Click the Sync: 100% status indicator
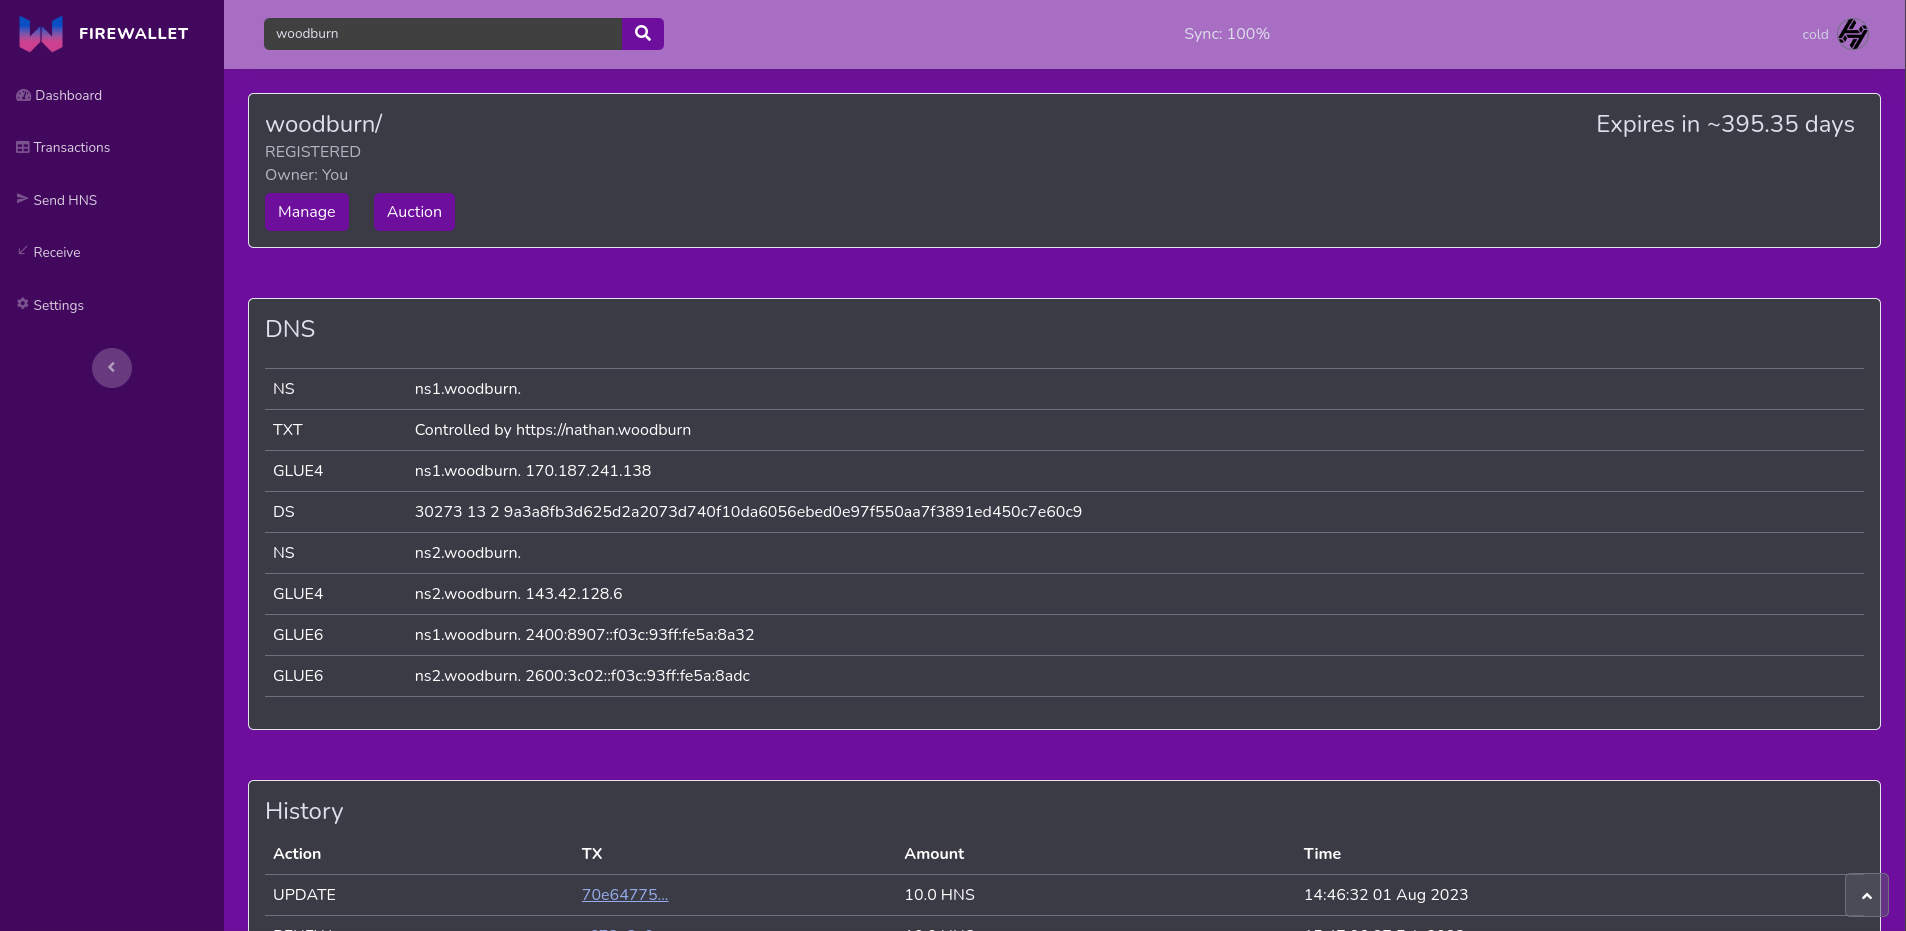Screen dimensions: 1906x931 (x=1226, y=33)
